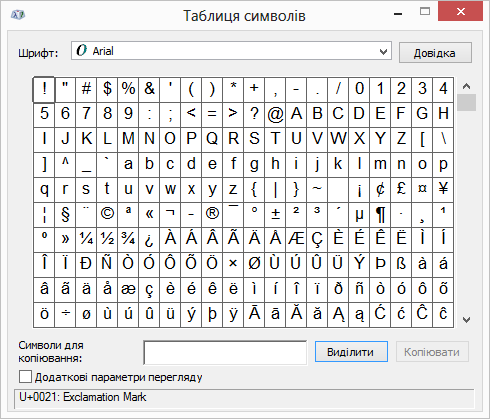Viewport: 490px width, 419px height.
Task: Select the copyright © symbol
Action: click(x=107, y=213)
